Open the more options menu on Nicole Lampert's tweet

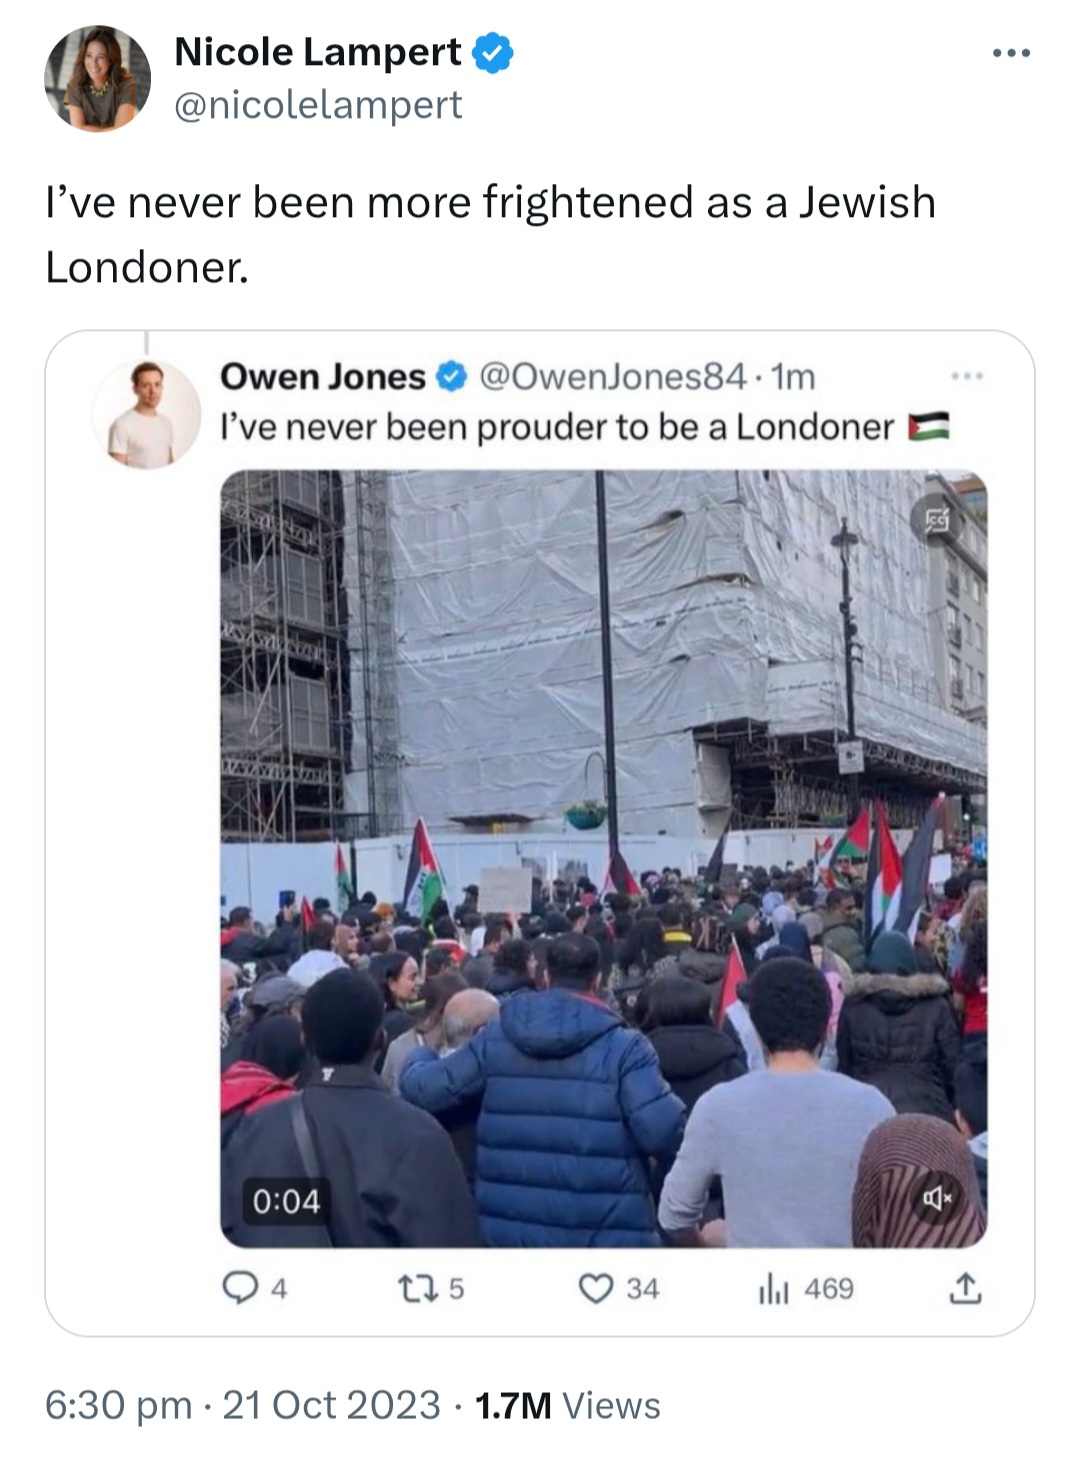1011,53
